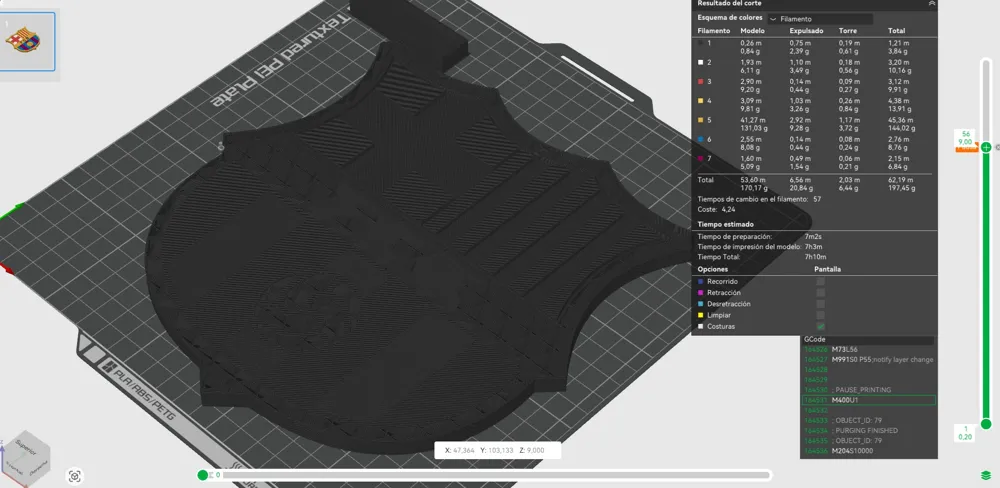1000x488 pixels.
Task: Click the white filament 2 color swatch
Action: 701,63
